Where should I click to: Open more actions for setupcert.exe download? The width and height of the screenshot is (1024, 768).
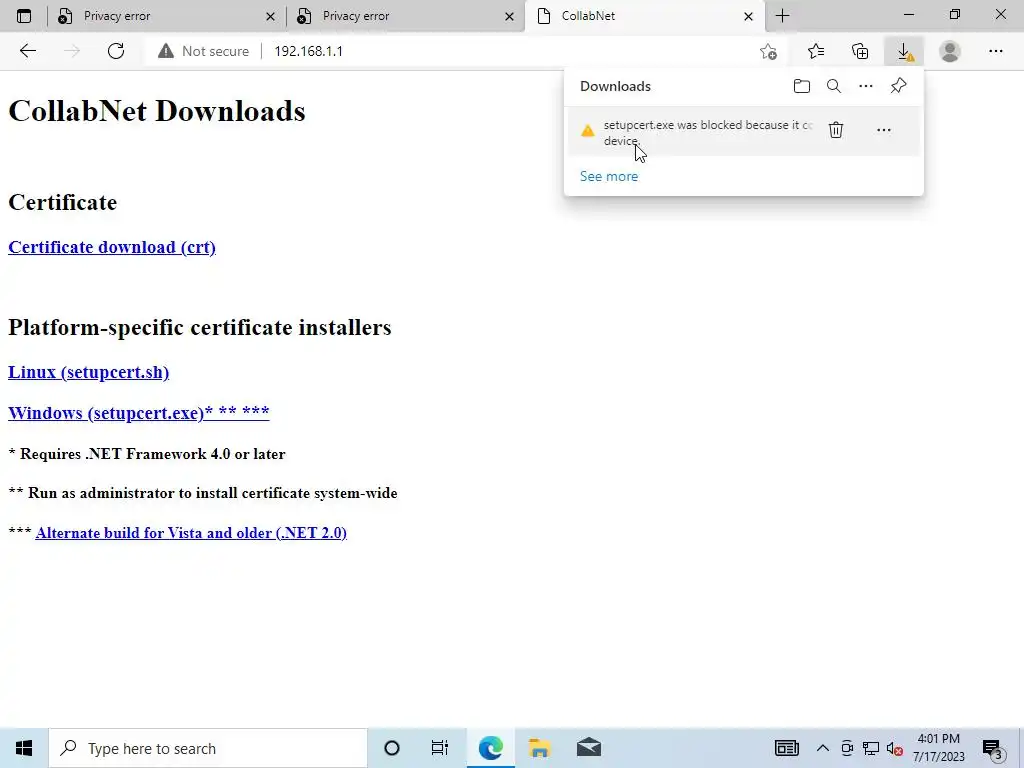coord(884,130)
